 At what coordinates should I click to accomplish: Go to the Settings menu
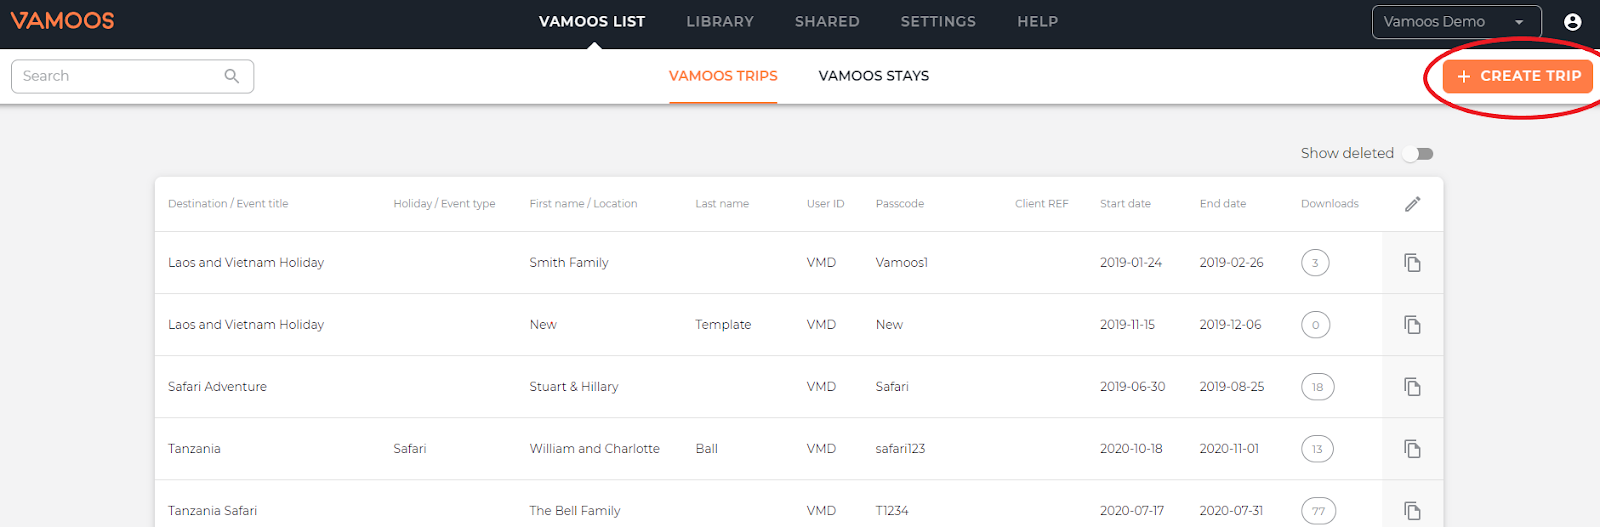click(938, 22)
